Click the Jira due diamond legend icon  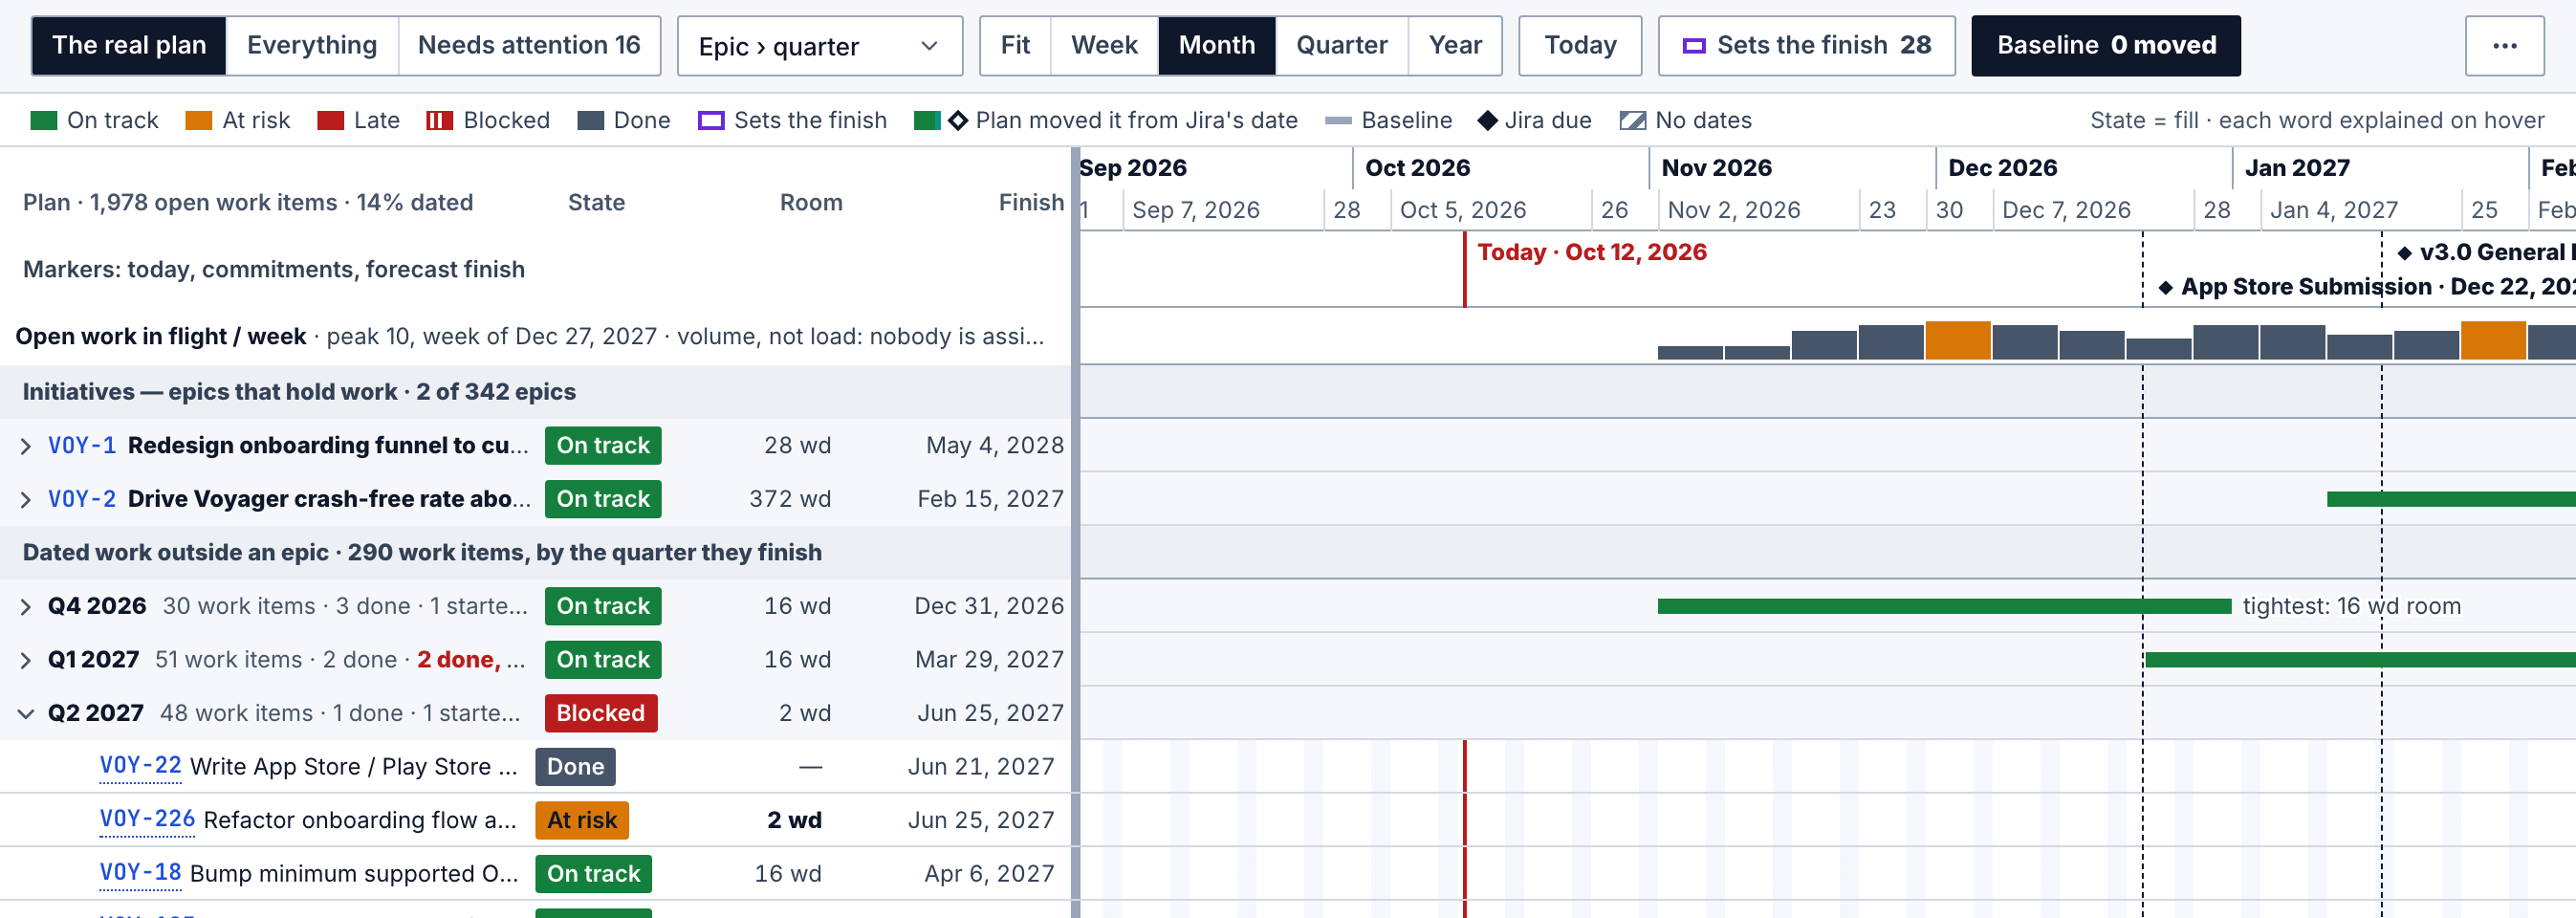point(1488,121)
